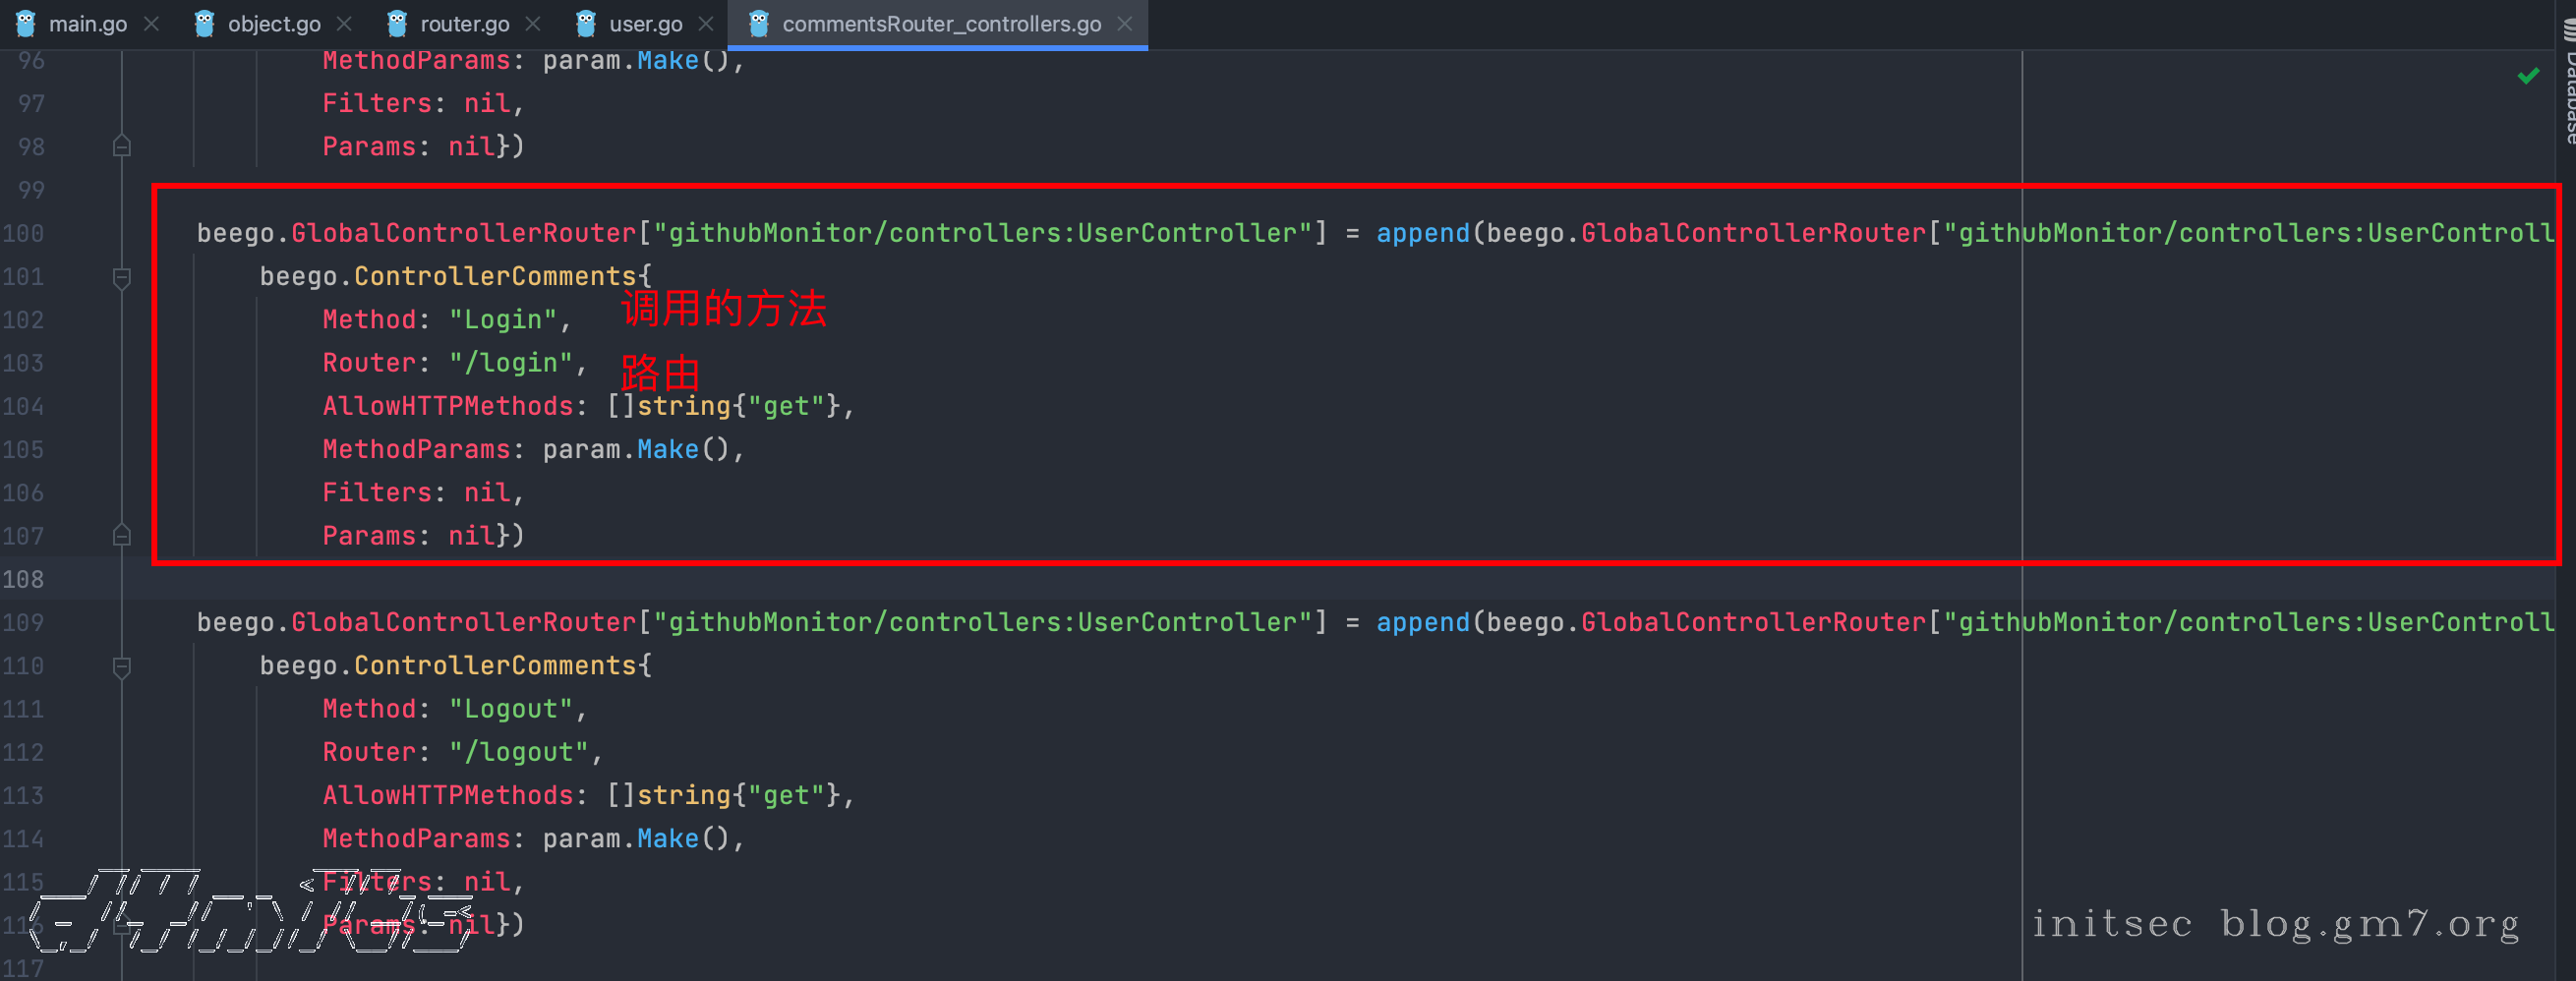Collapse the code block at line 110
Viewport: 2576px width, 981px height.
122,667
